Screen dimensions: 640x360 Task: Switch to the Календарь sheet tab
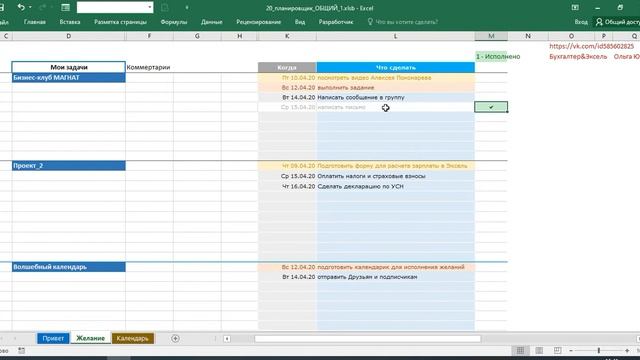pos(133,338)
